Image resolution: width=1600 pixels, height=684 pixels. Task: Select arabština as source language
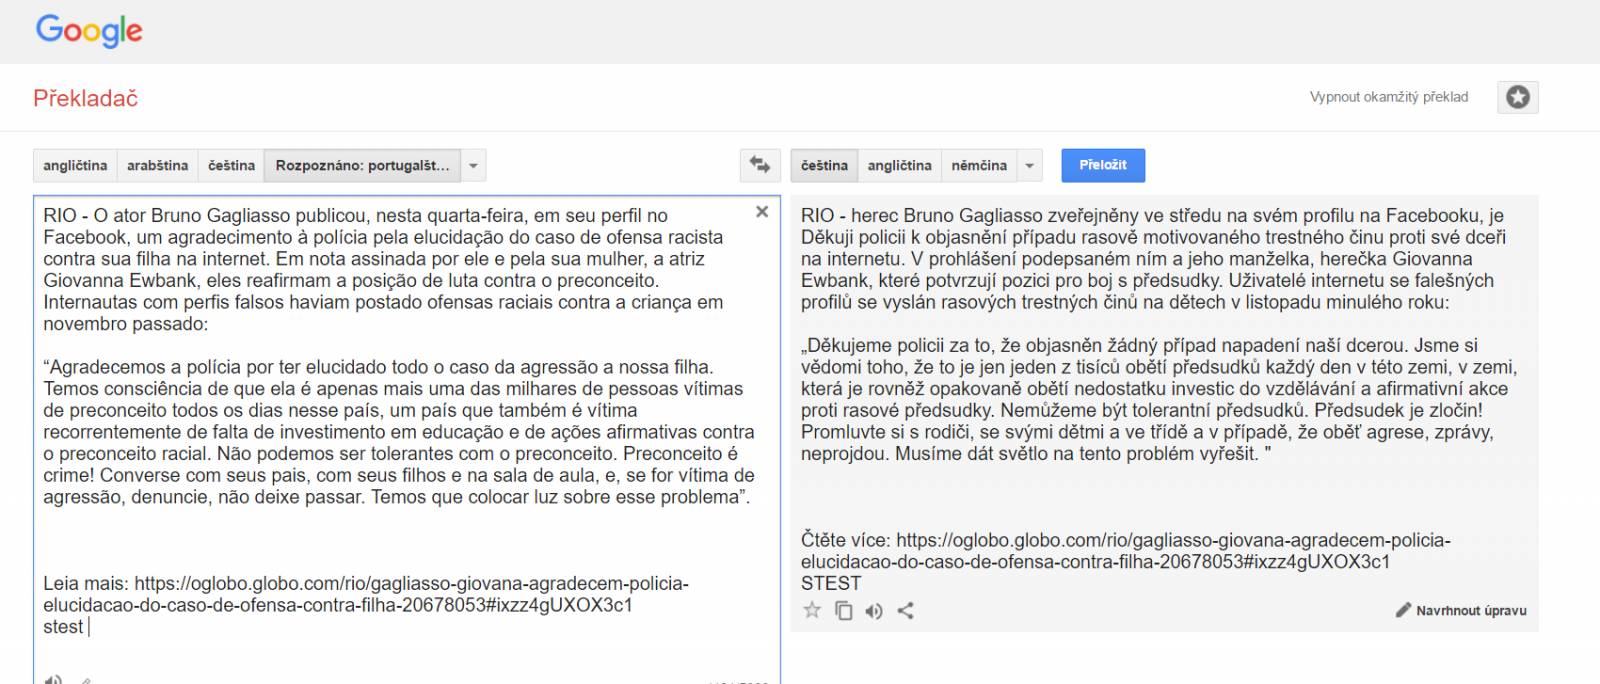157,165
